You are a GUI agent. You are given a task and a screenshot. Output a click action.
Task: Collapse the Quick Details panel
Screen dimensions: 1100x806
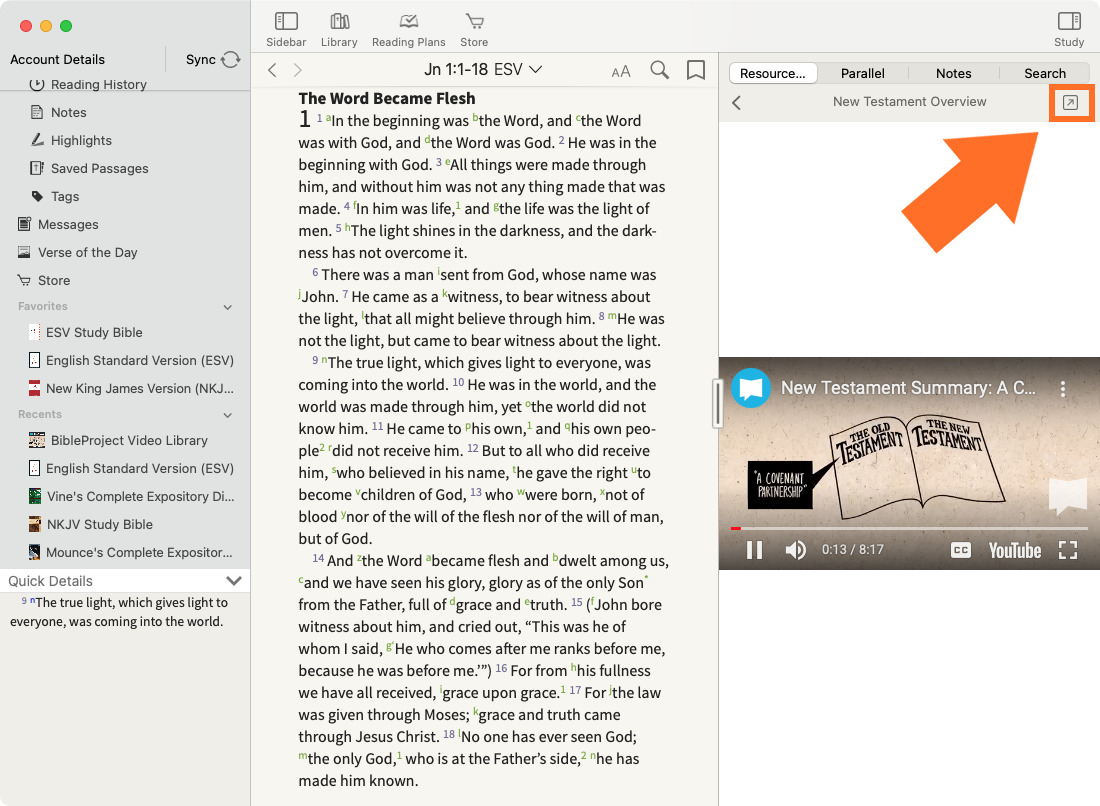click(x=234, y=581)
